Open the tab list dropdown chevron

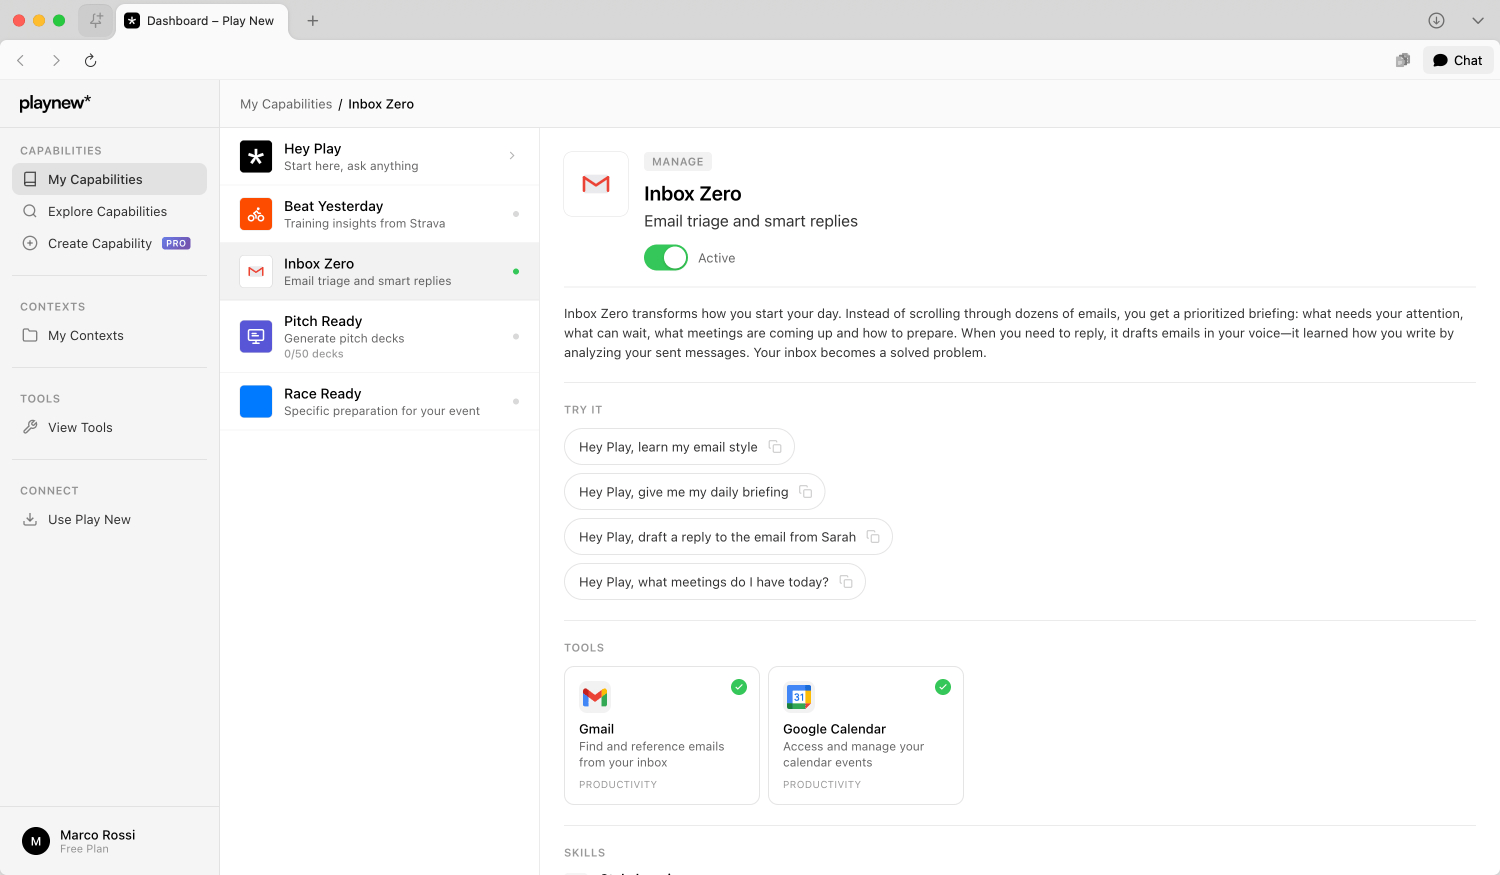pos(1477,21)
